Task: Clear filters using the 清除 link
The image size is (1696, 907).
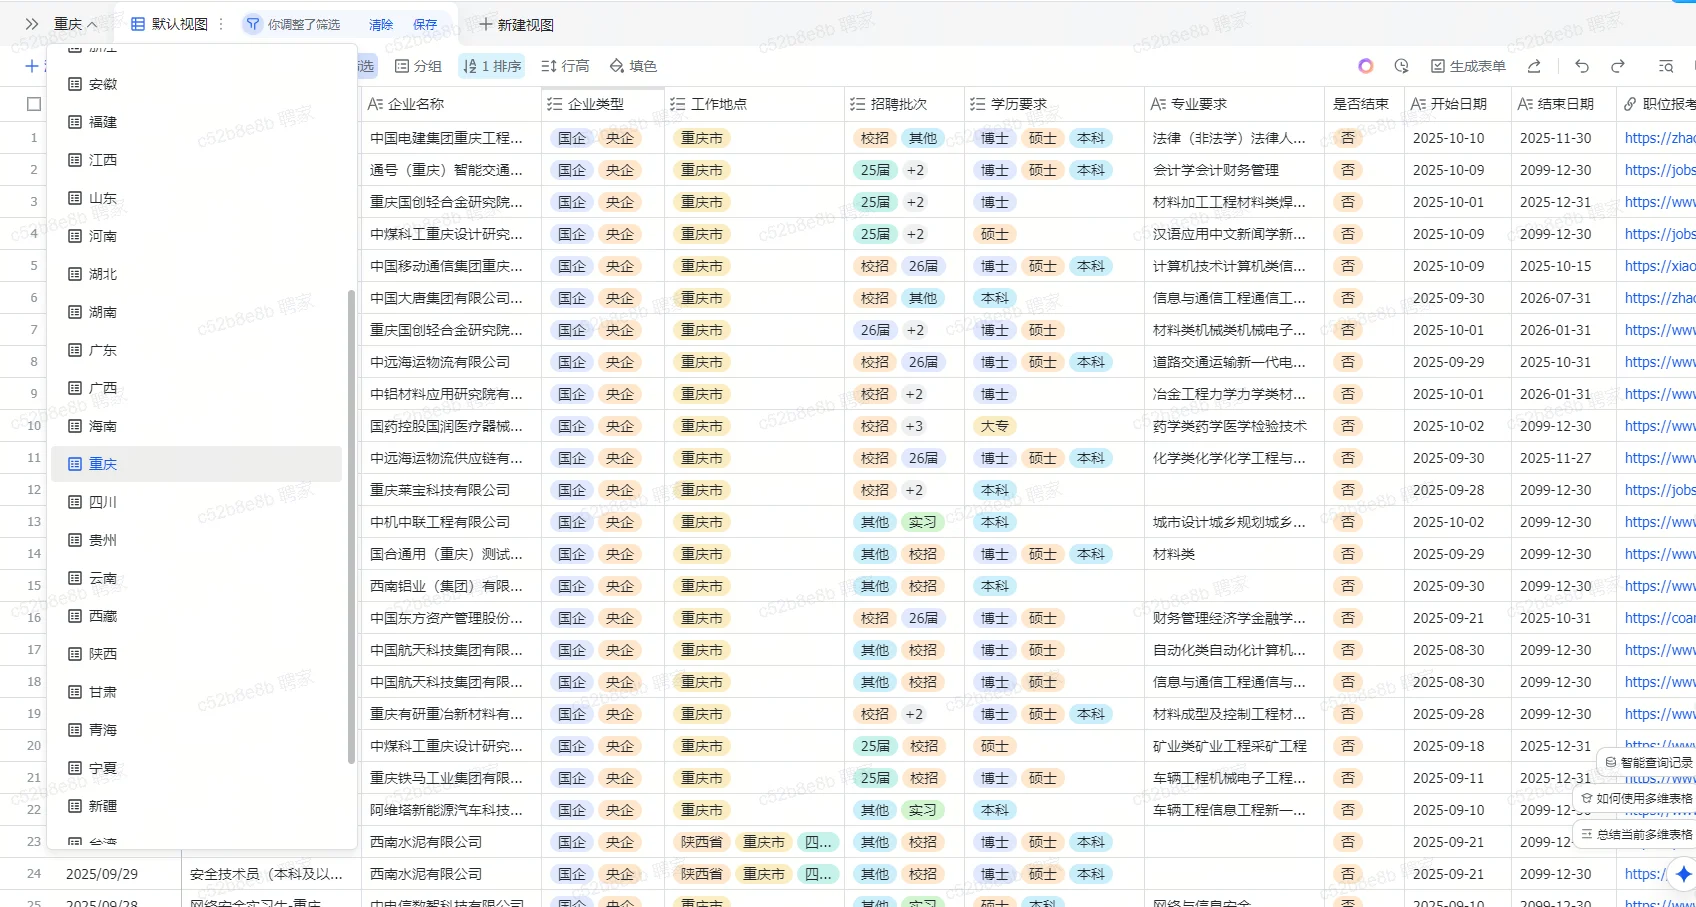Action: (x=380, y=24)
